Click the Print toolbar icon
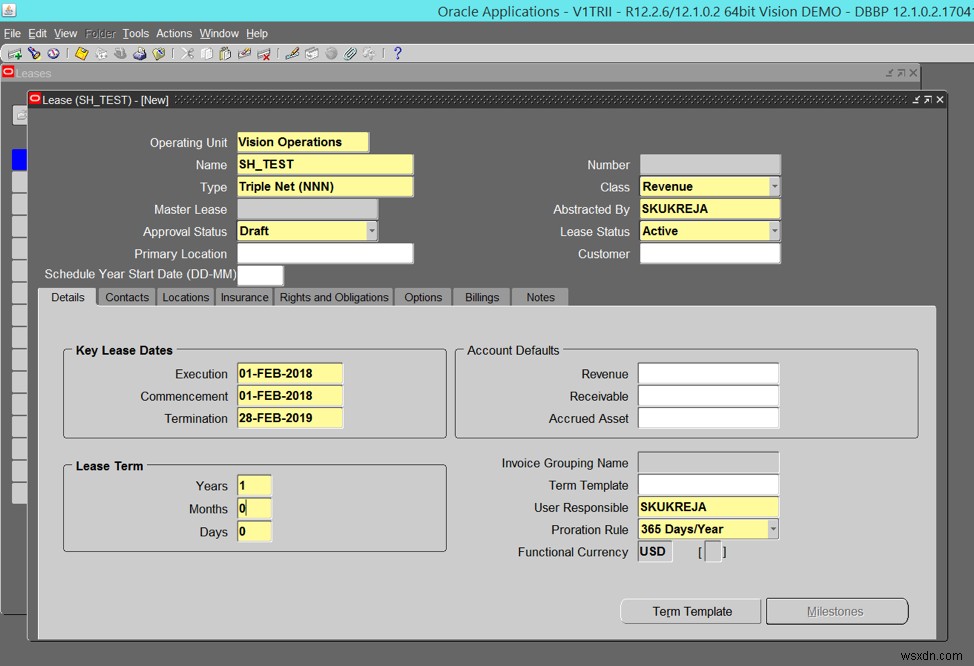The width and height of the screenshot is (974, 666). 141,53
